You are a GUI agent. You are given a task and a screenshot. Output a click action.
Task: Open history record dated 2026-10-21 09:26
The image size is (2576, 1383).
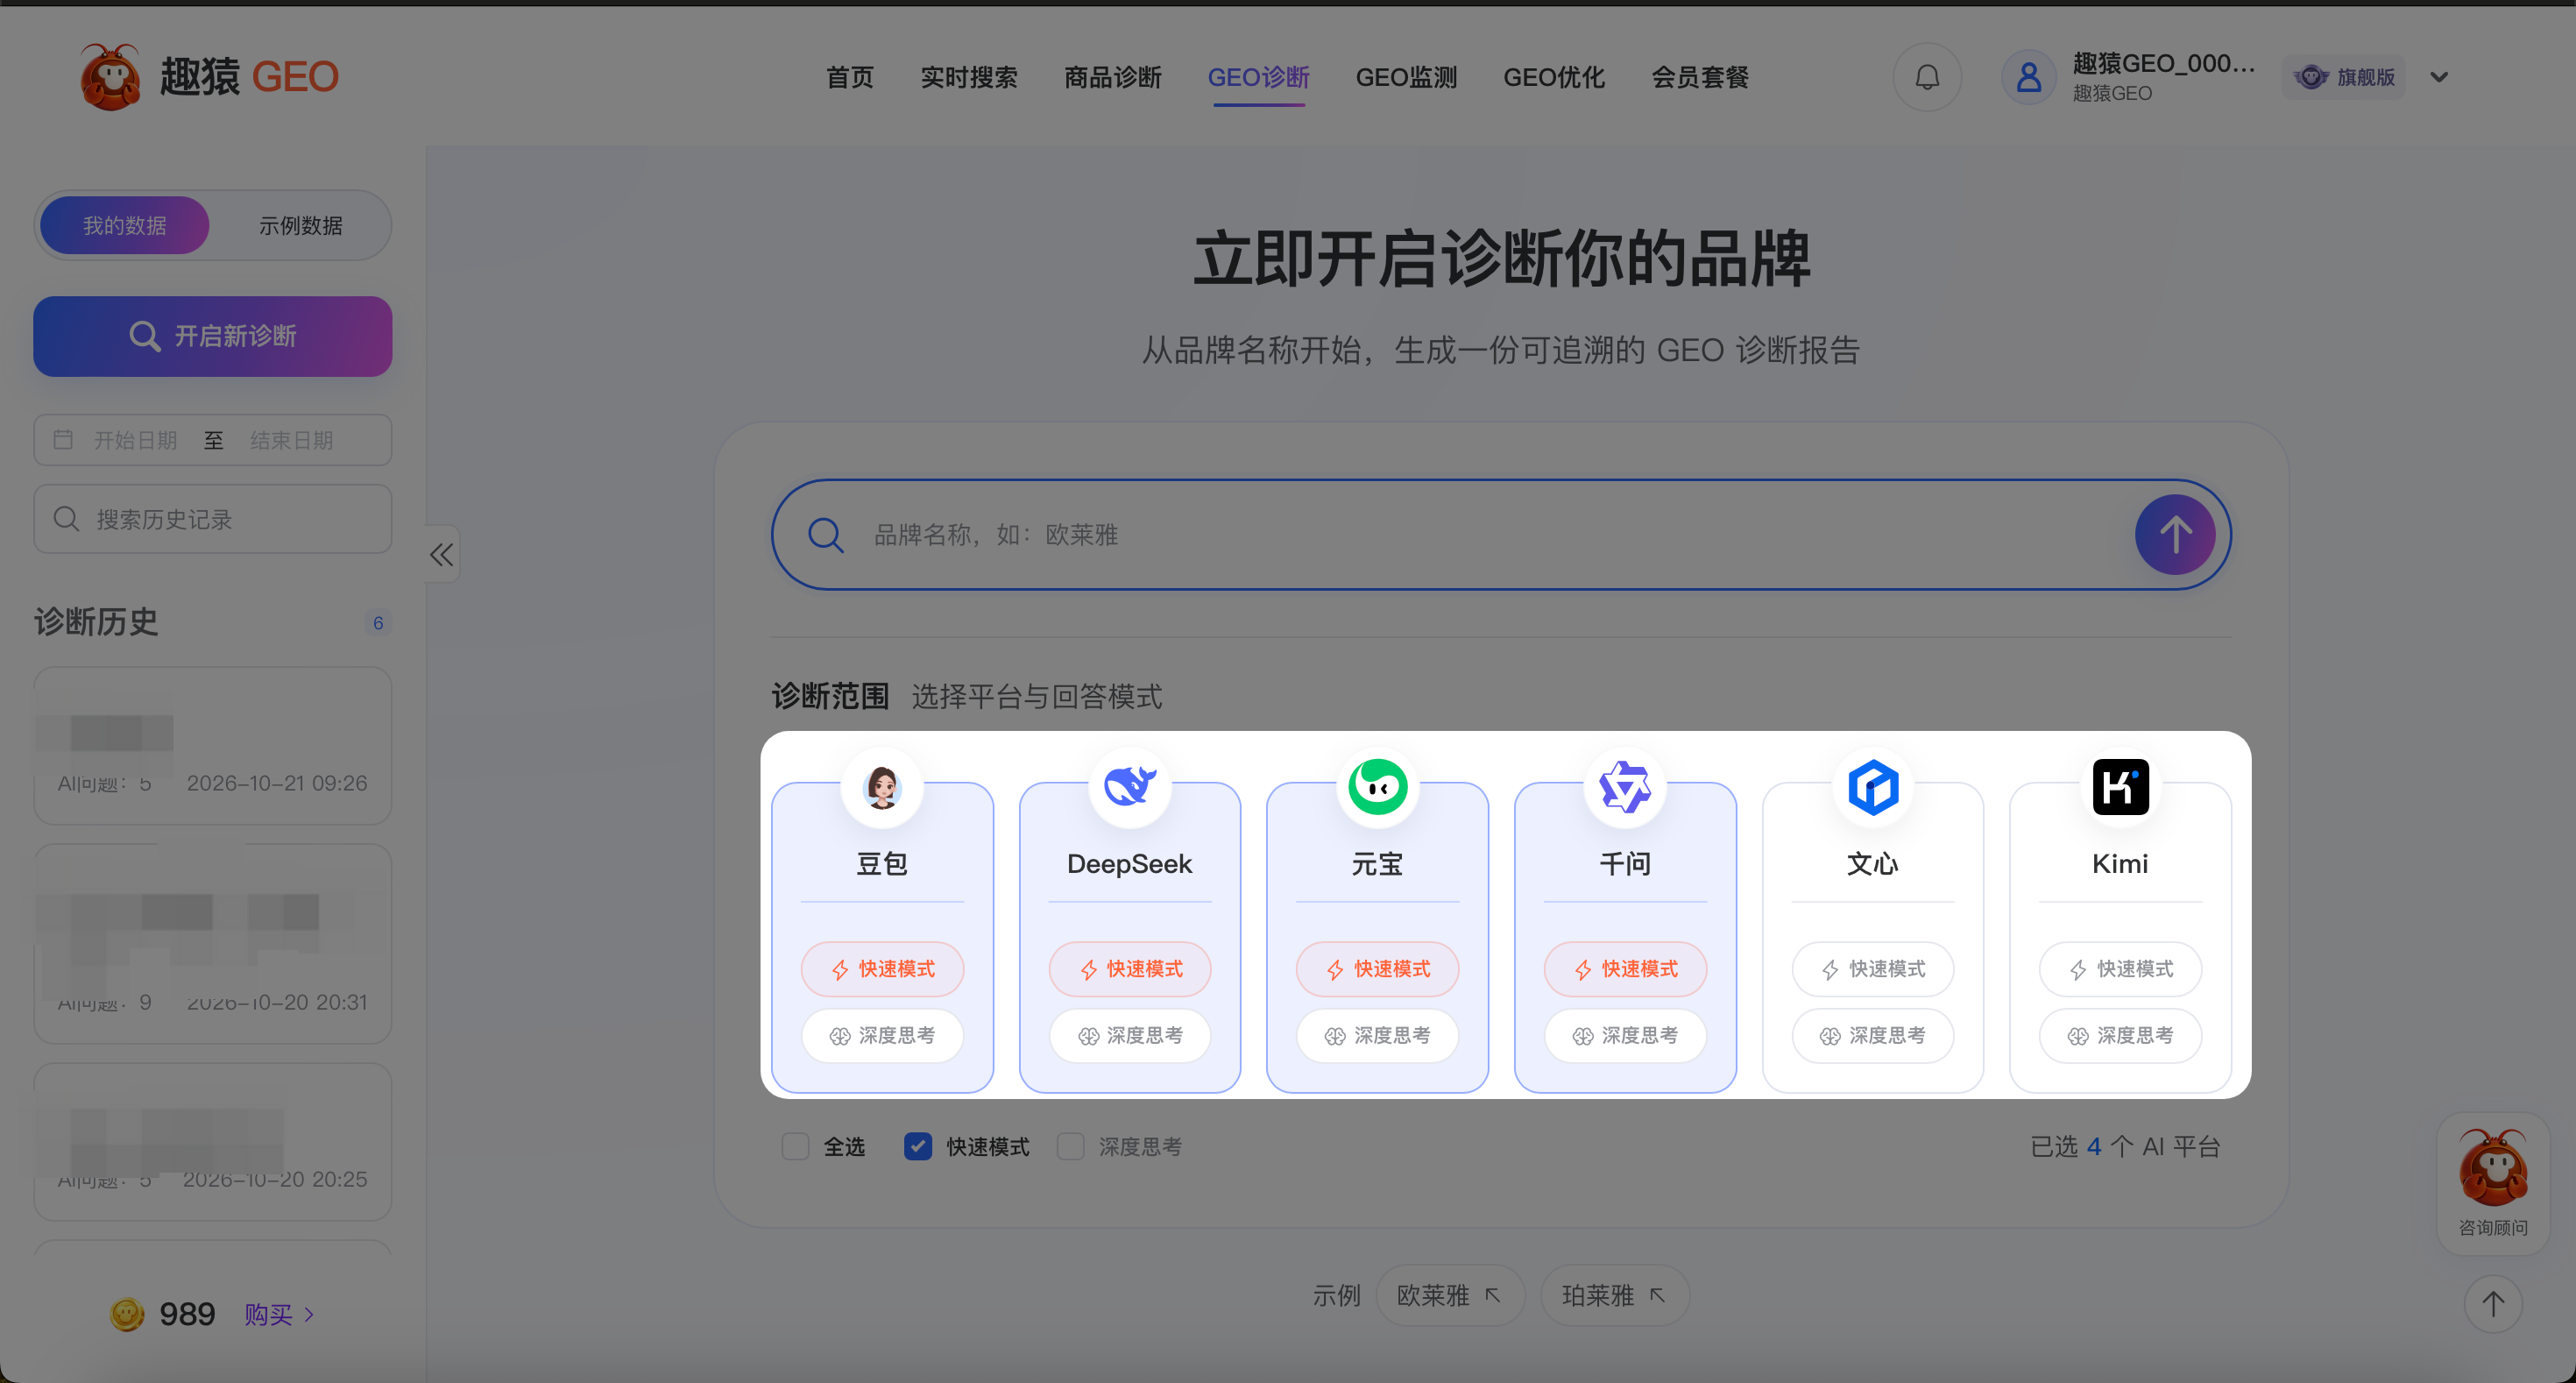213,745
